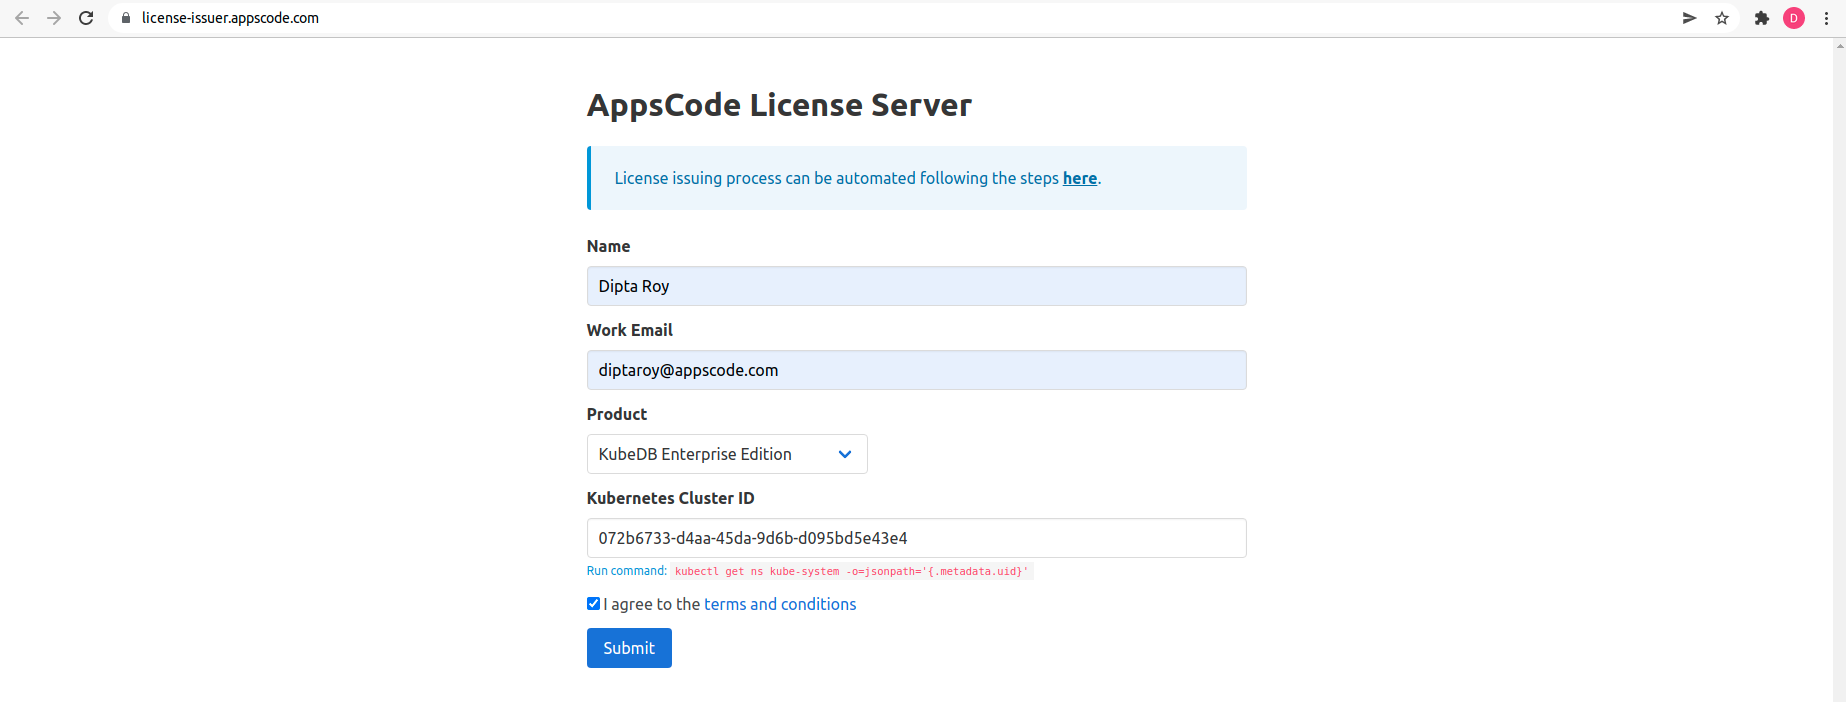The image size is (1846, 702).
Task: Open Chrome's three-dot menu
Action: pos(1826,18)
